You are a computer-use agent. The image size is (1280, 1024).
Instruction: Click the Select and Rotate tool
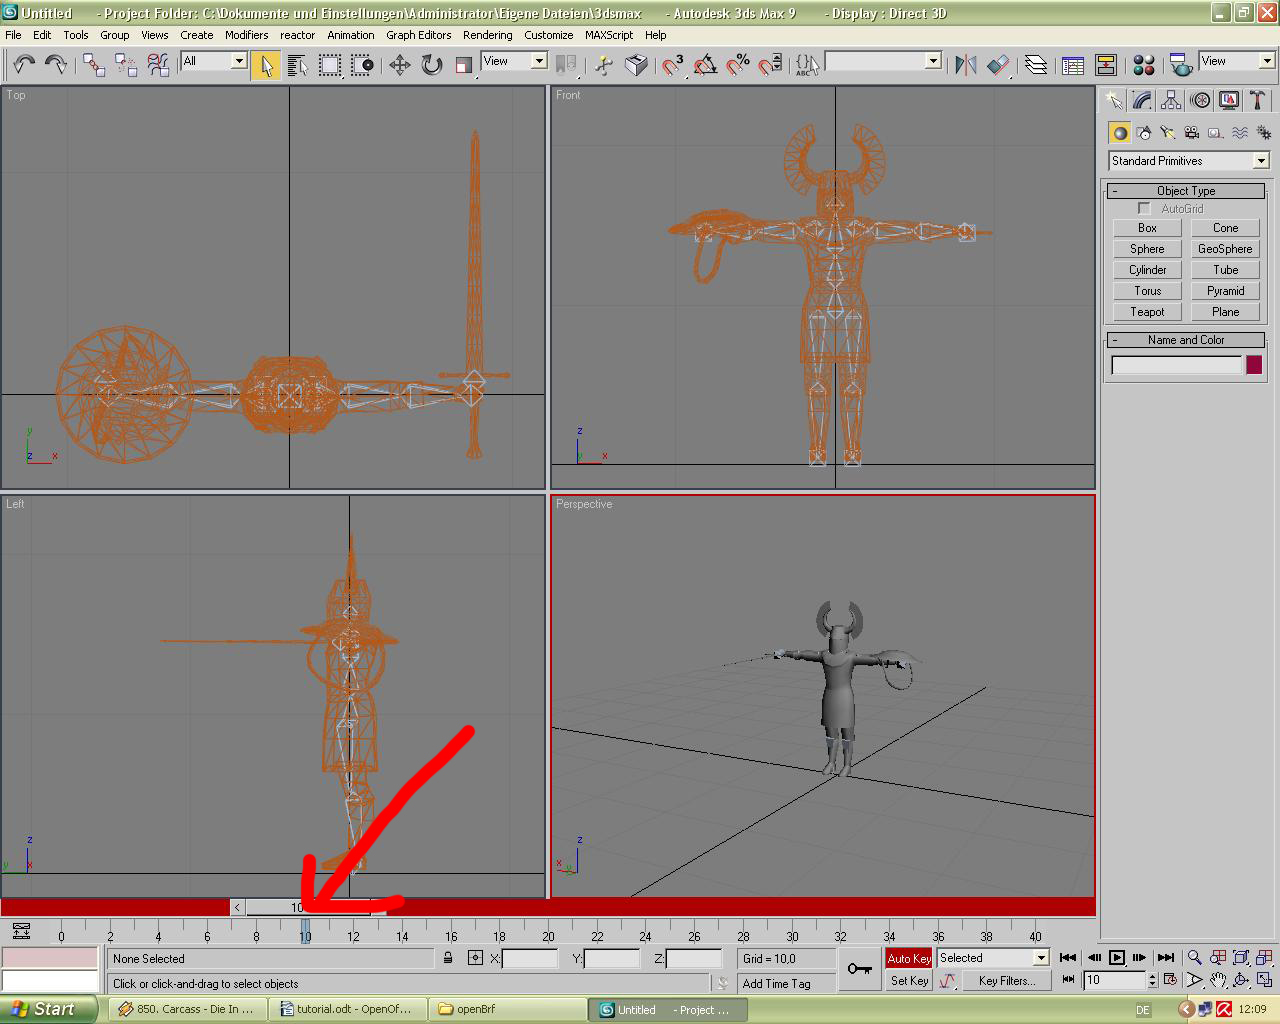click(432, 65)
